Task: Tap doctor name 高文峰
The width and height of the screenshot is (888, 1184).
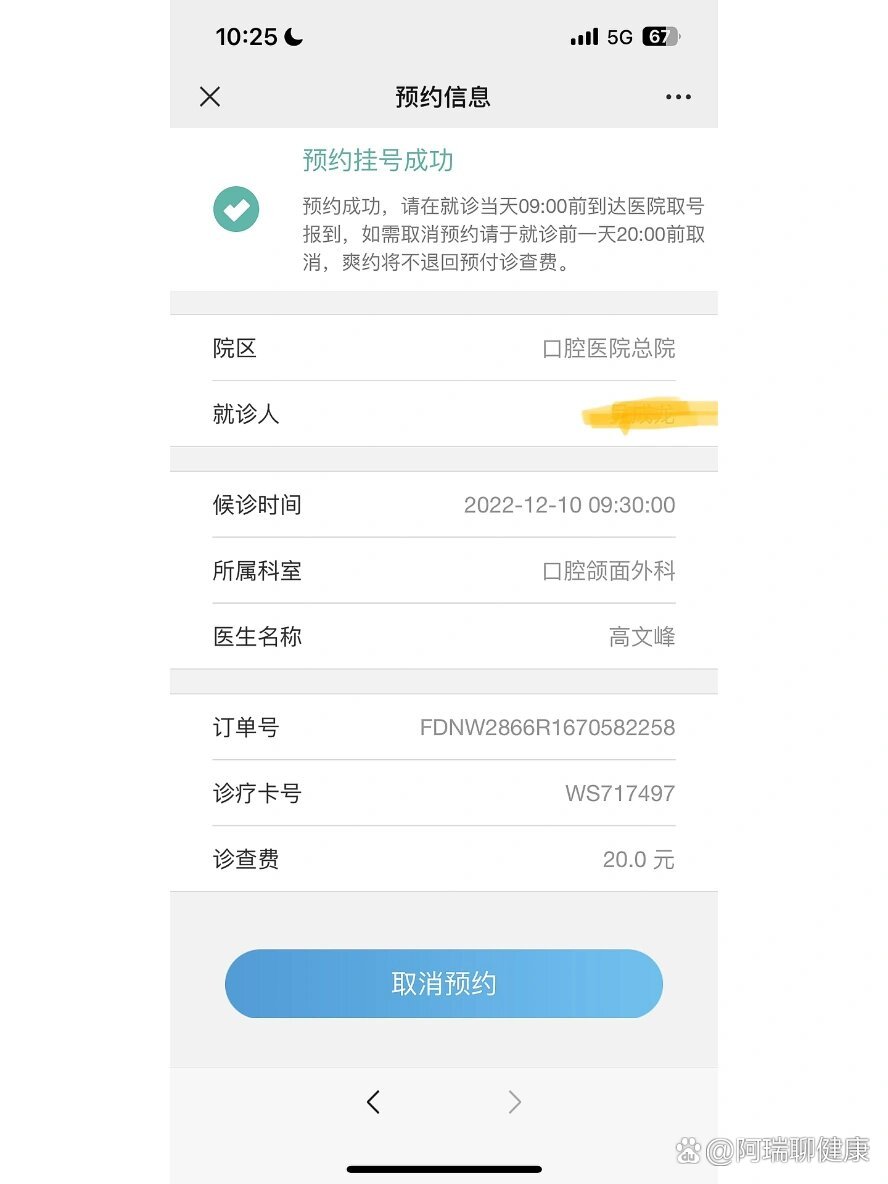Action: click(x=642, y=637)
